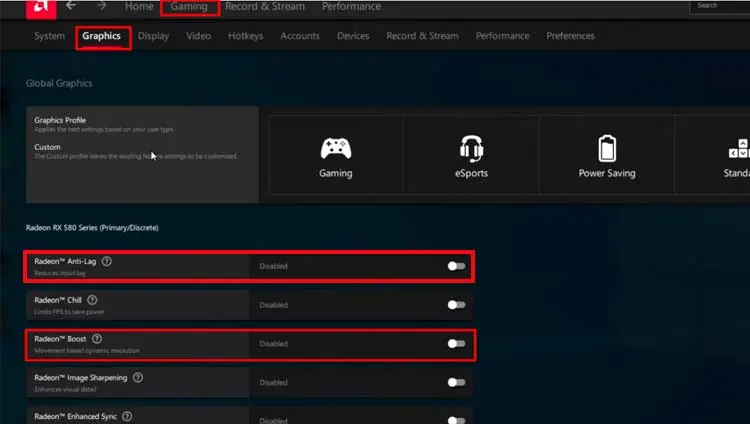The image size is (750, 424).
Task: Click the Radeon Chill label
Action: 58,300
